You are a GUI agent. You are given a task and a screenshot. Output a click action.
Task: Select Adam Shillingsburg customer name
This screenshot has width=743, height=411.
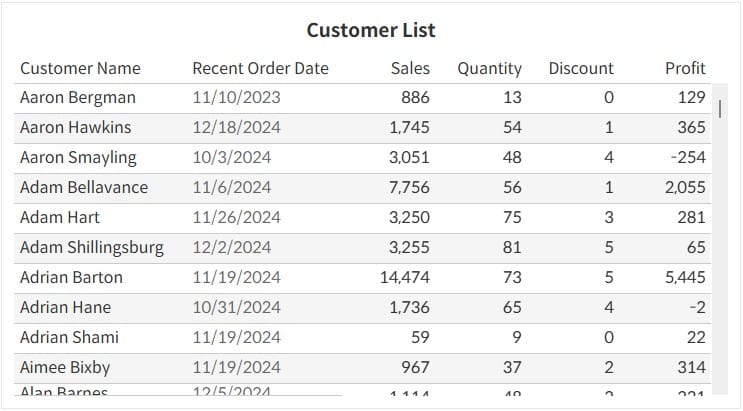92,248
